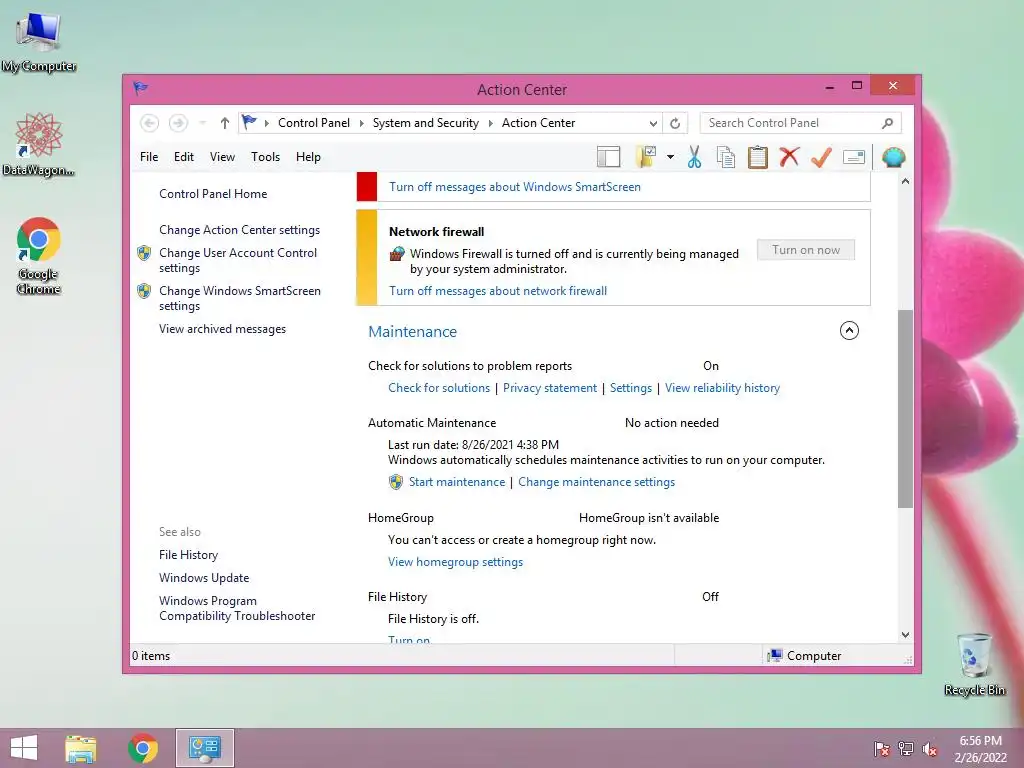Open the Recycle Bin desktop icon
1024x768 pixels.
[974, 664]
